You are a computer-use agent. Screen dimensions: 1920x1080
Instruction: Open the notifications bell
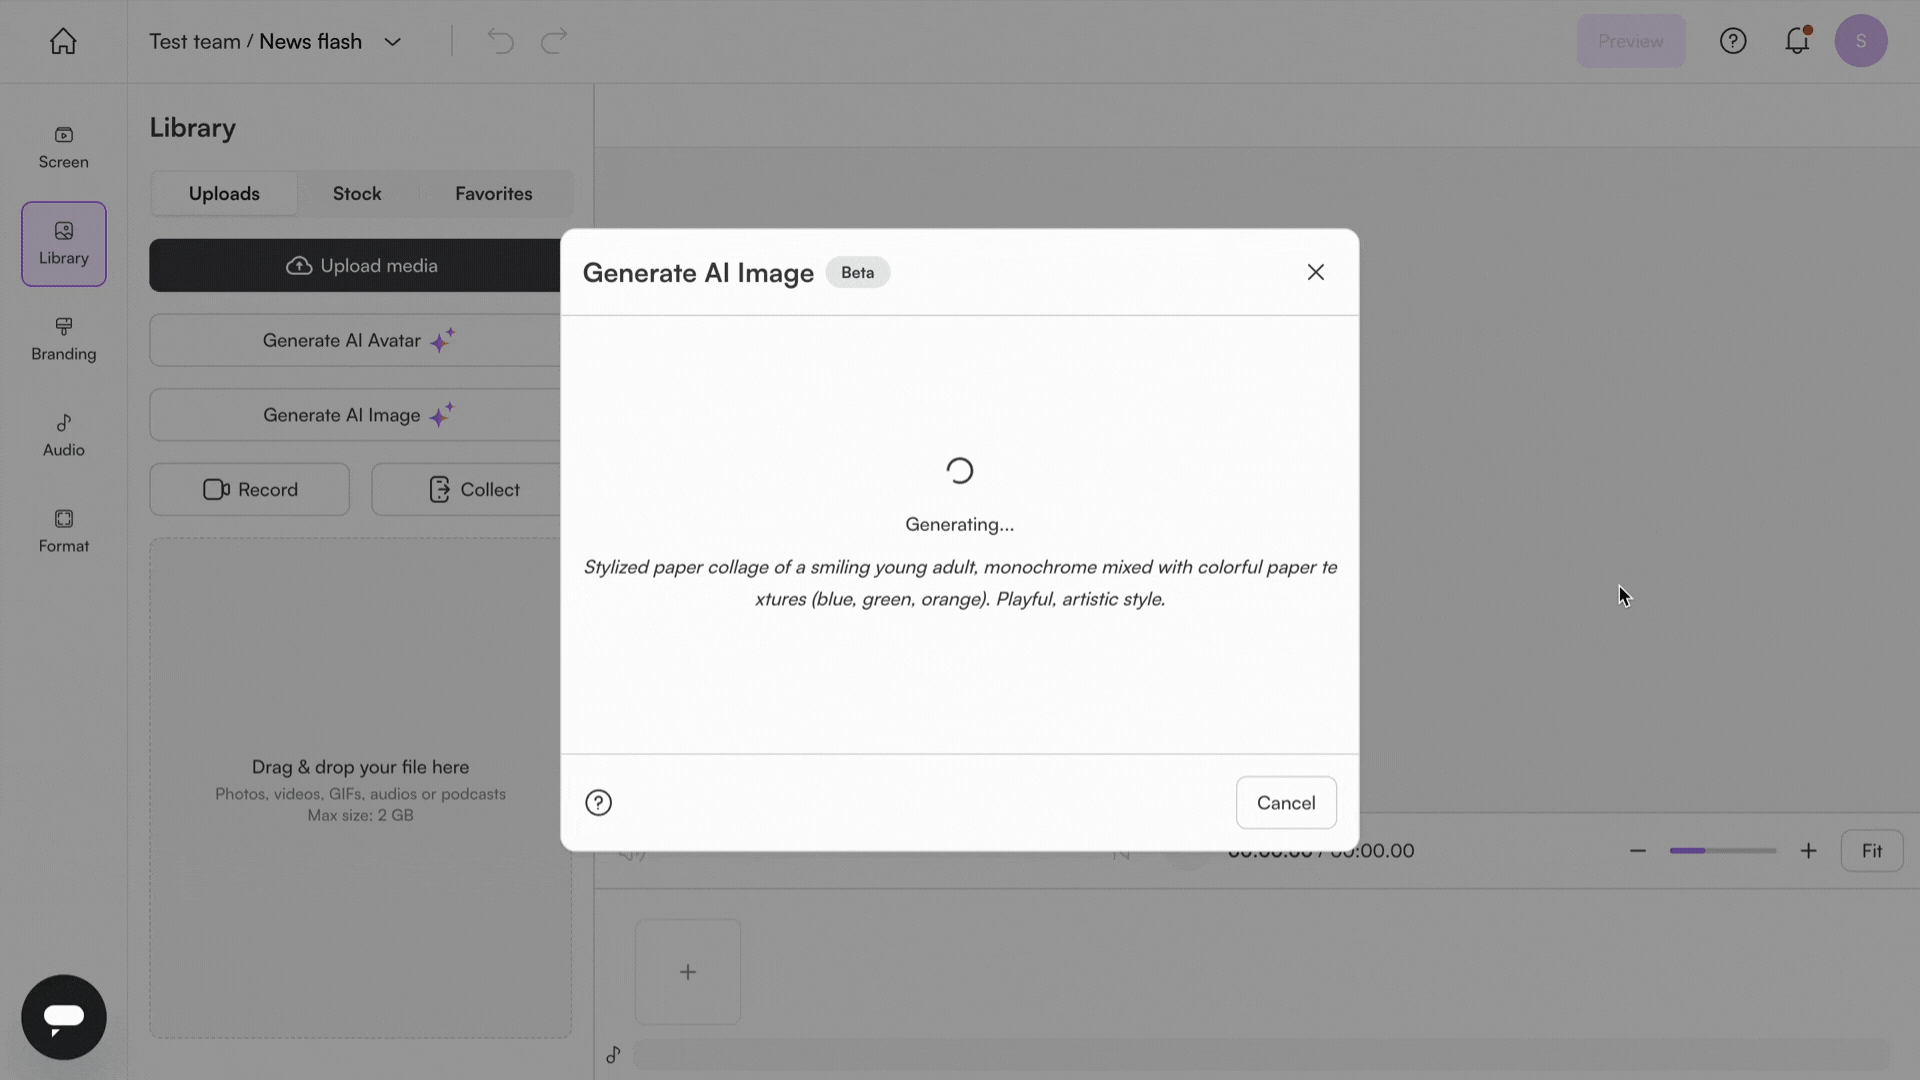[1798, 41]
